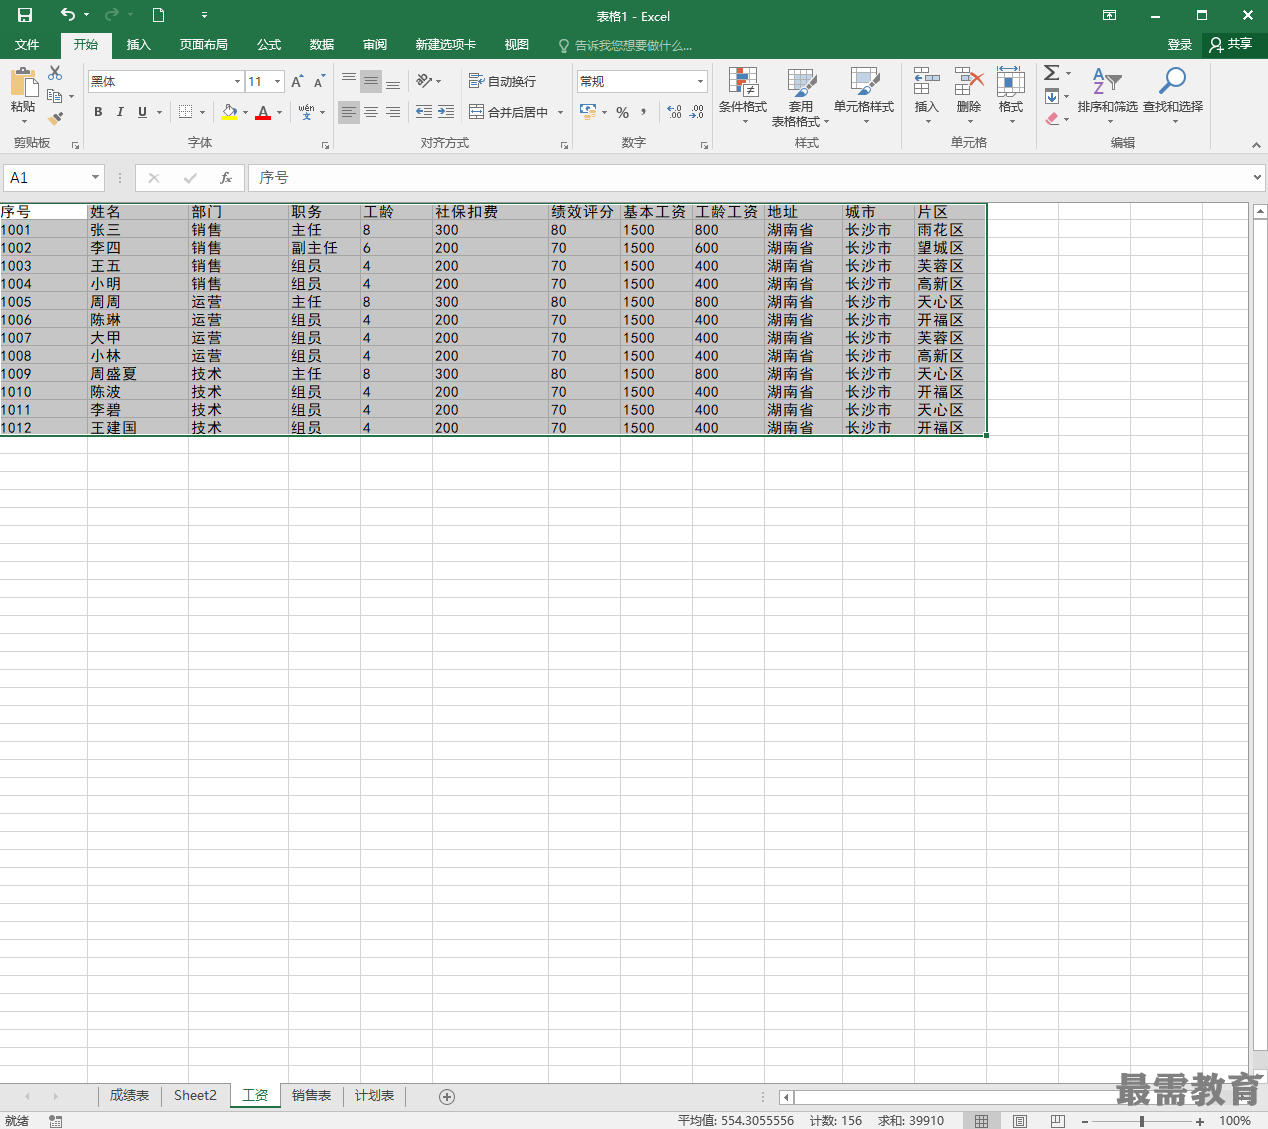Click the 共享 (Share) button
Image resolution: width=1268 pixels, height=1129 pixels.
click(1231, 45)
